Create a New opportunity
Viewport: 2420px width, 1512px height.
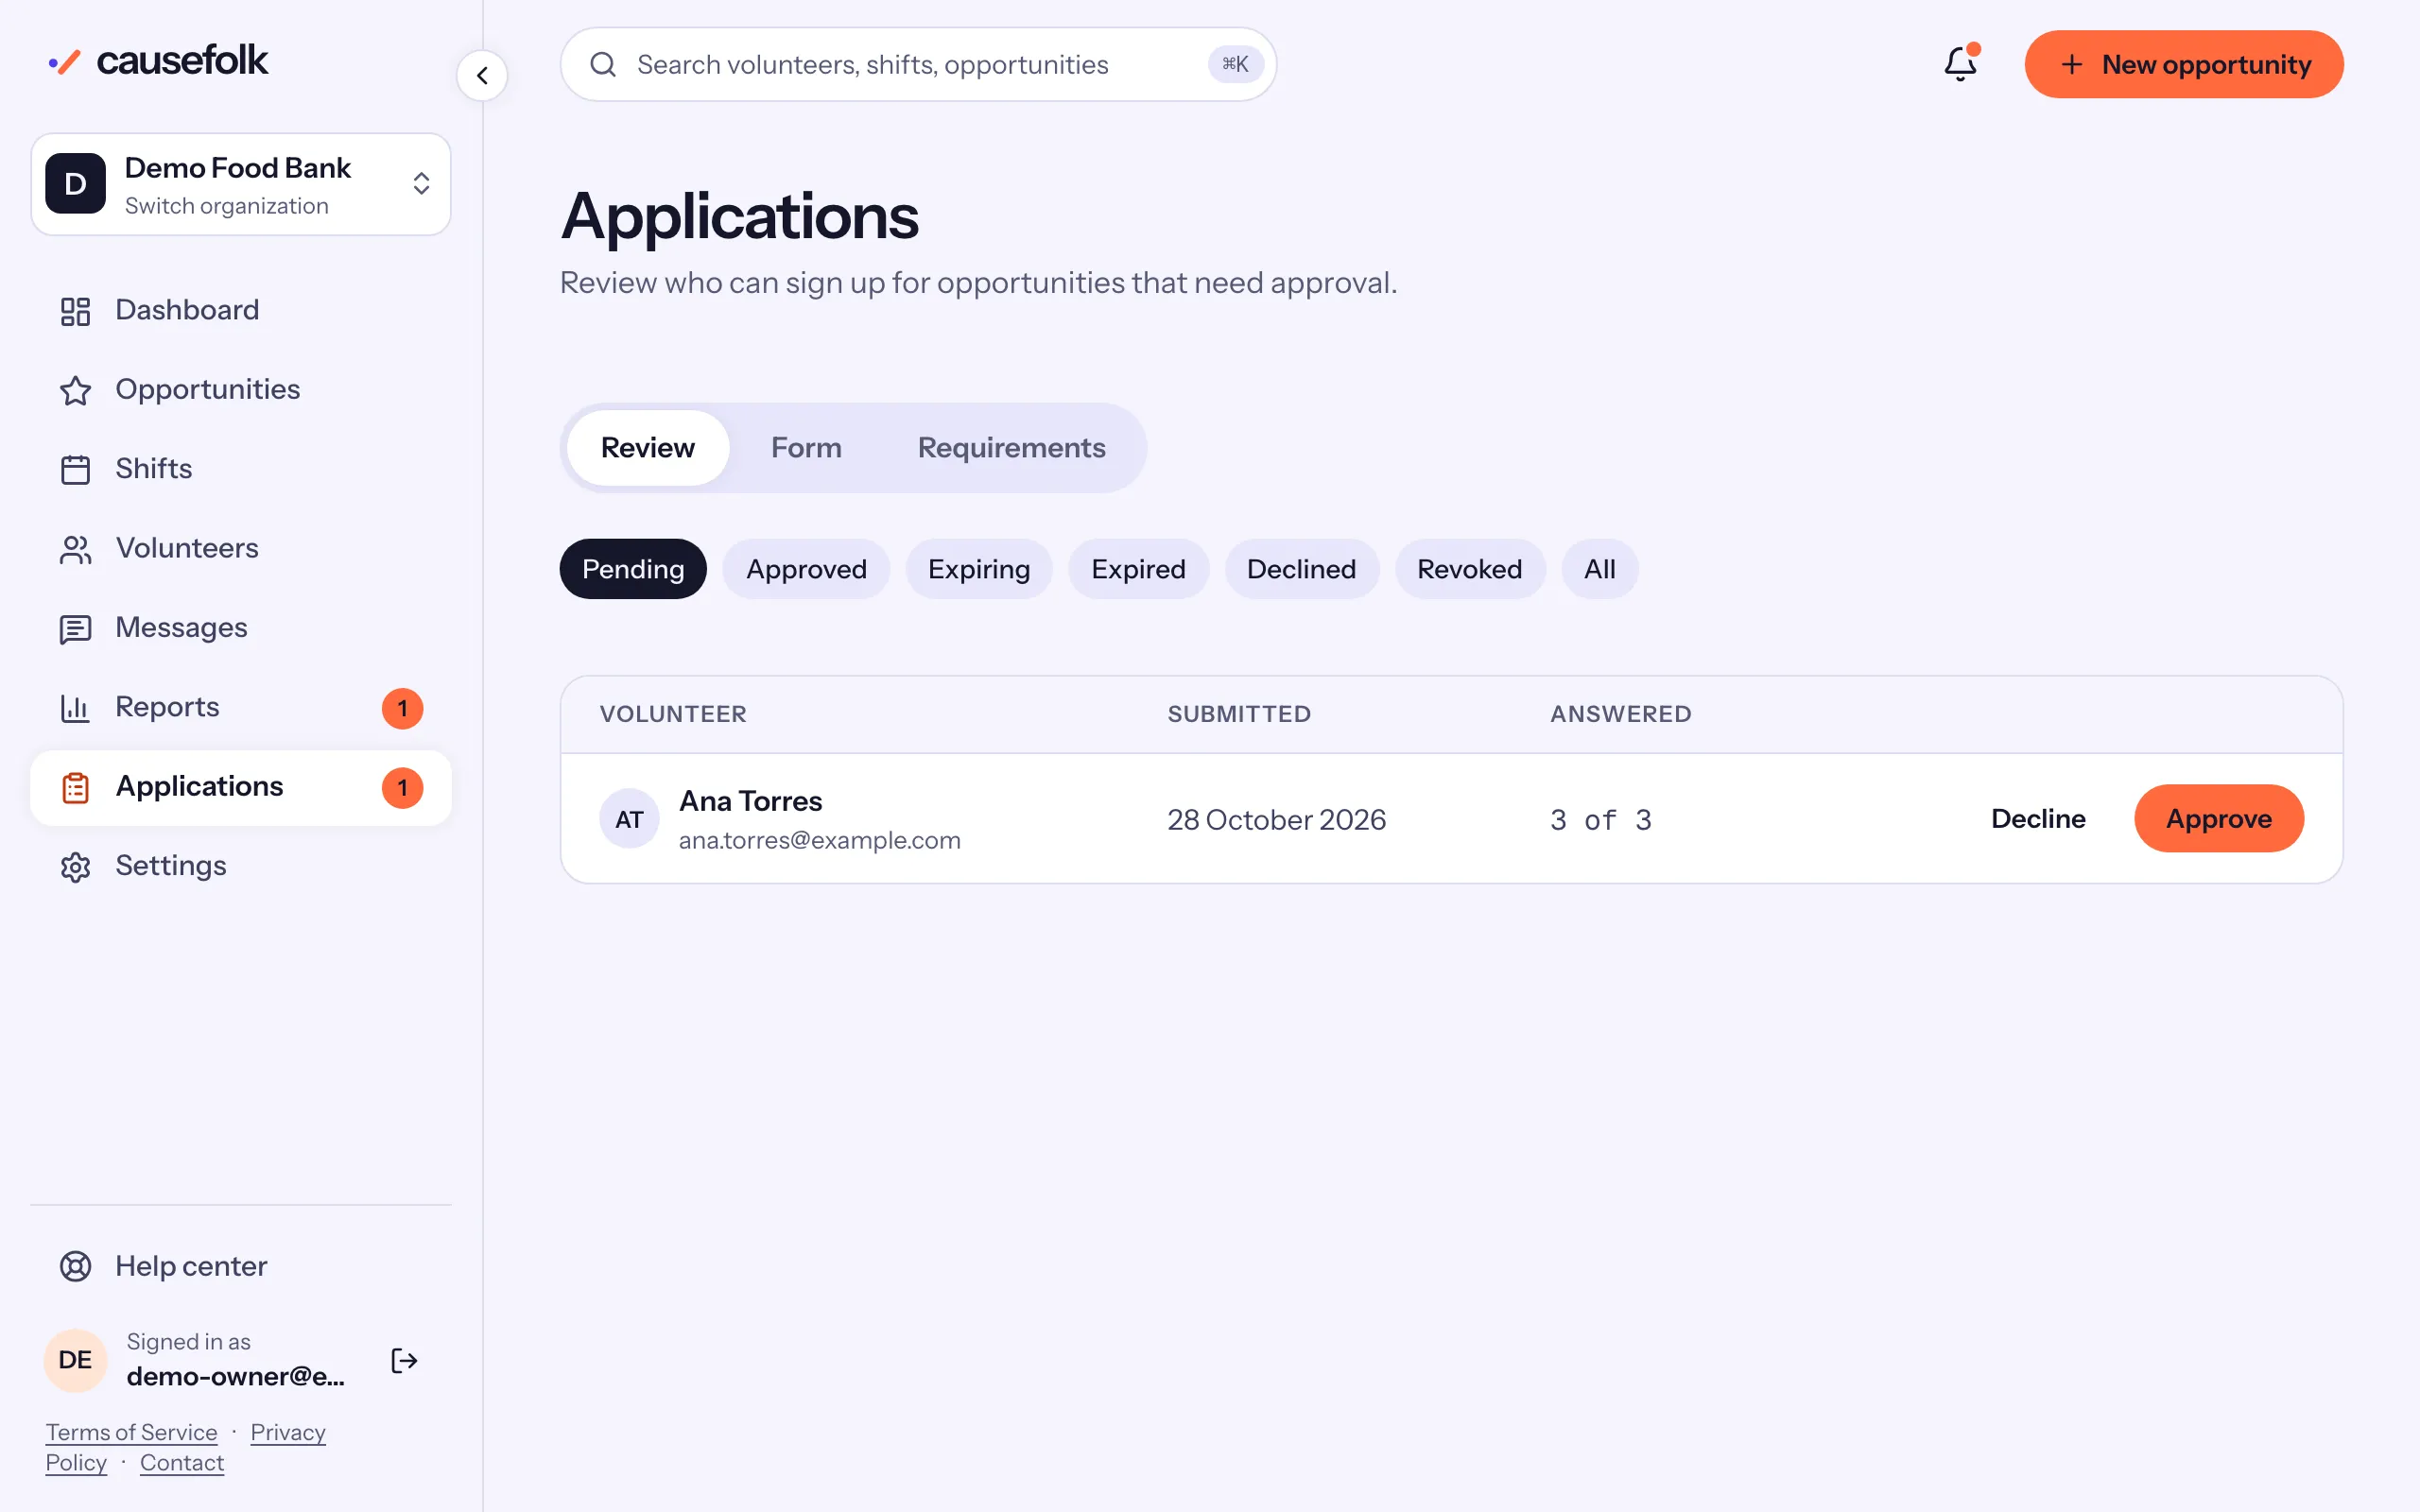click(2183, 64)
